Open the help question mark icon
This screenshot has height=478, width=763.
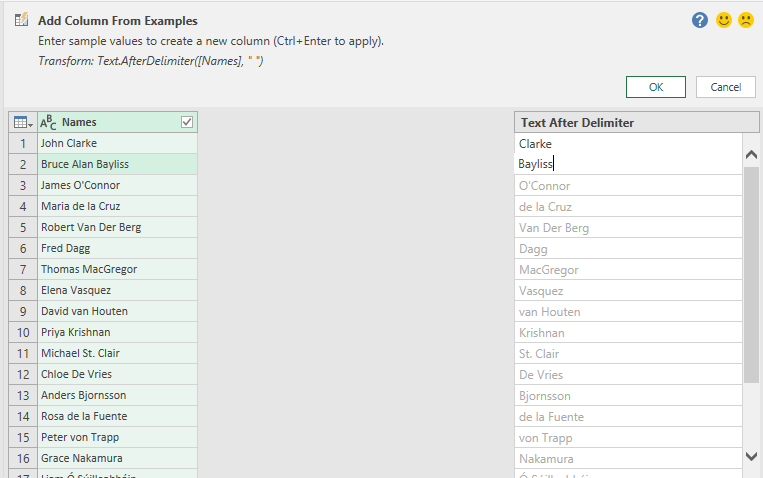coord(700,20)
